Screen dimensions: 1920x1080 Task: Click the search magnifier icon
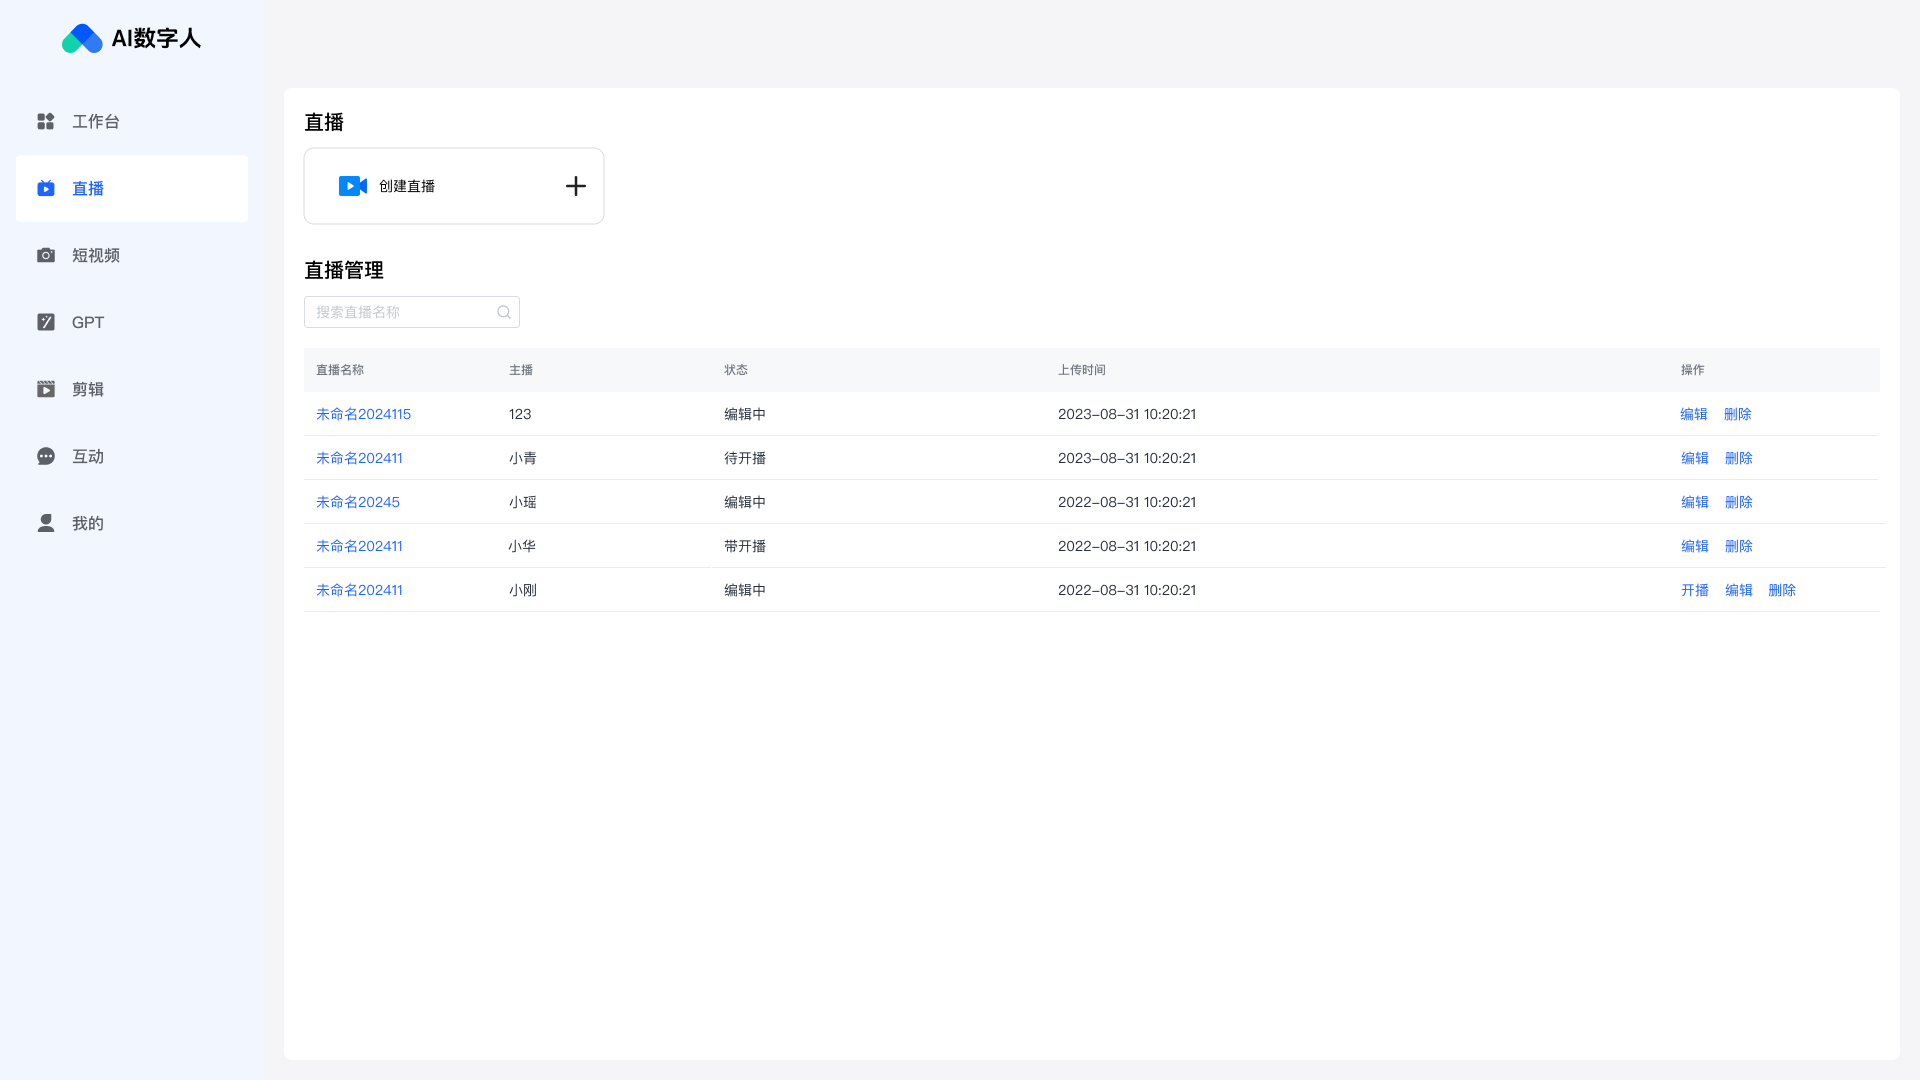click(x=504, y=312)
